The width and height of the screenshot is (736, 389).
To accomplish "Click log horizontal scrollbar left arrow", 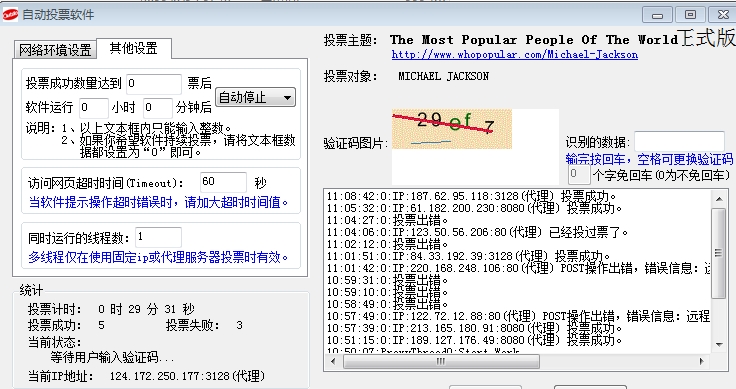I will point(334,361).
